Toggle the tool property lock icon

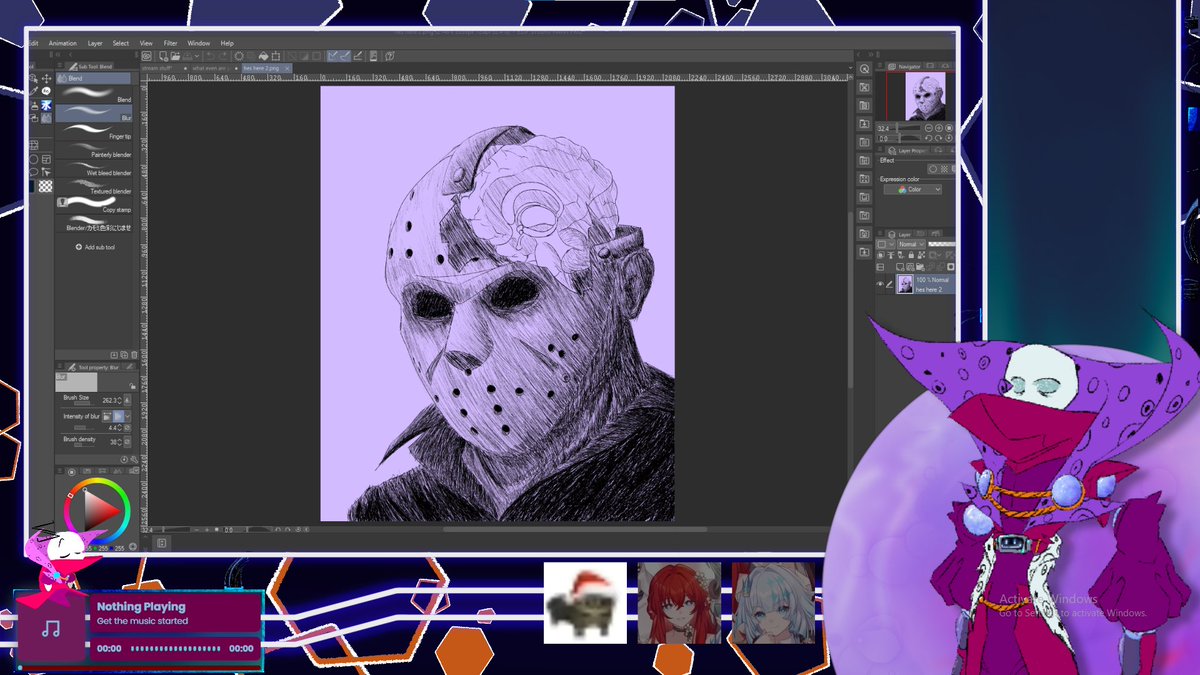pos(132,386)
